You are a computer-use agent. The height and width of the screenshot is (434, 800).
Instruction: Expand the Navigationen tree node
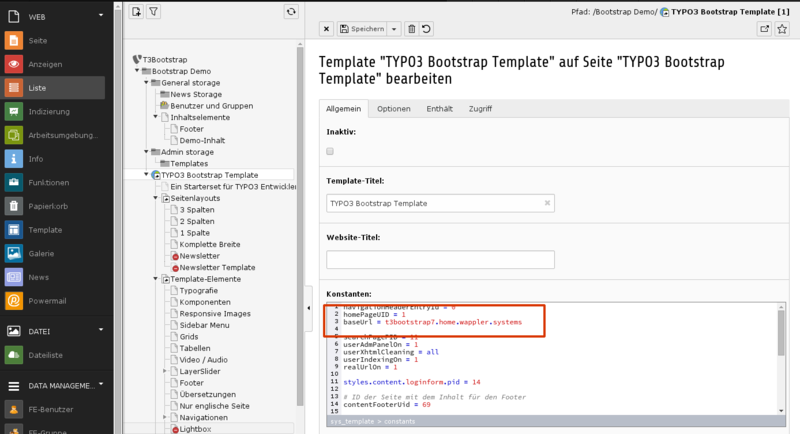coord(165,417)
